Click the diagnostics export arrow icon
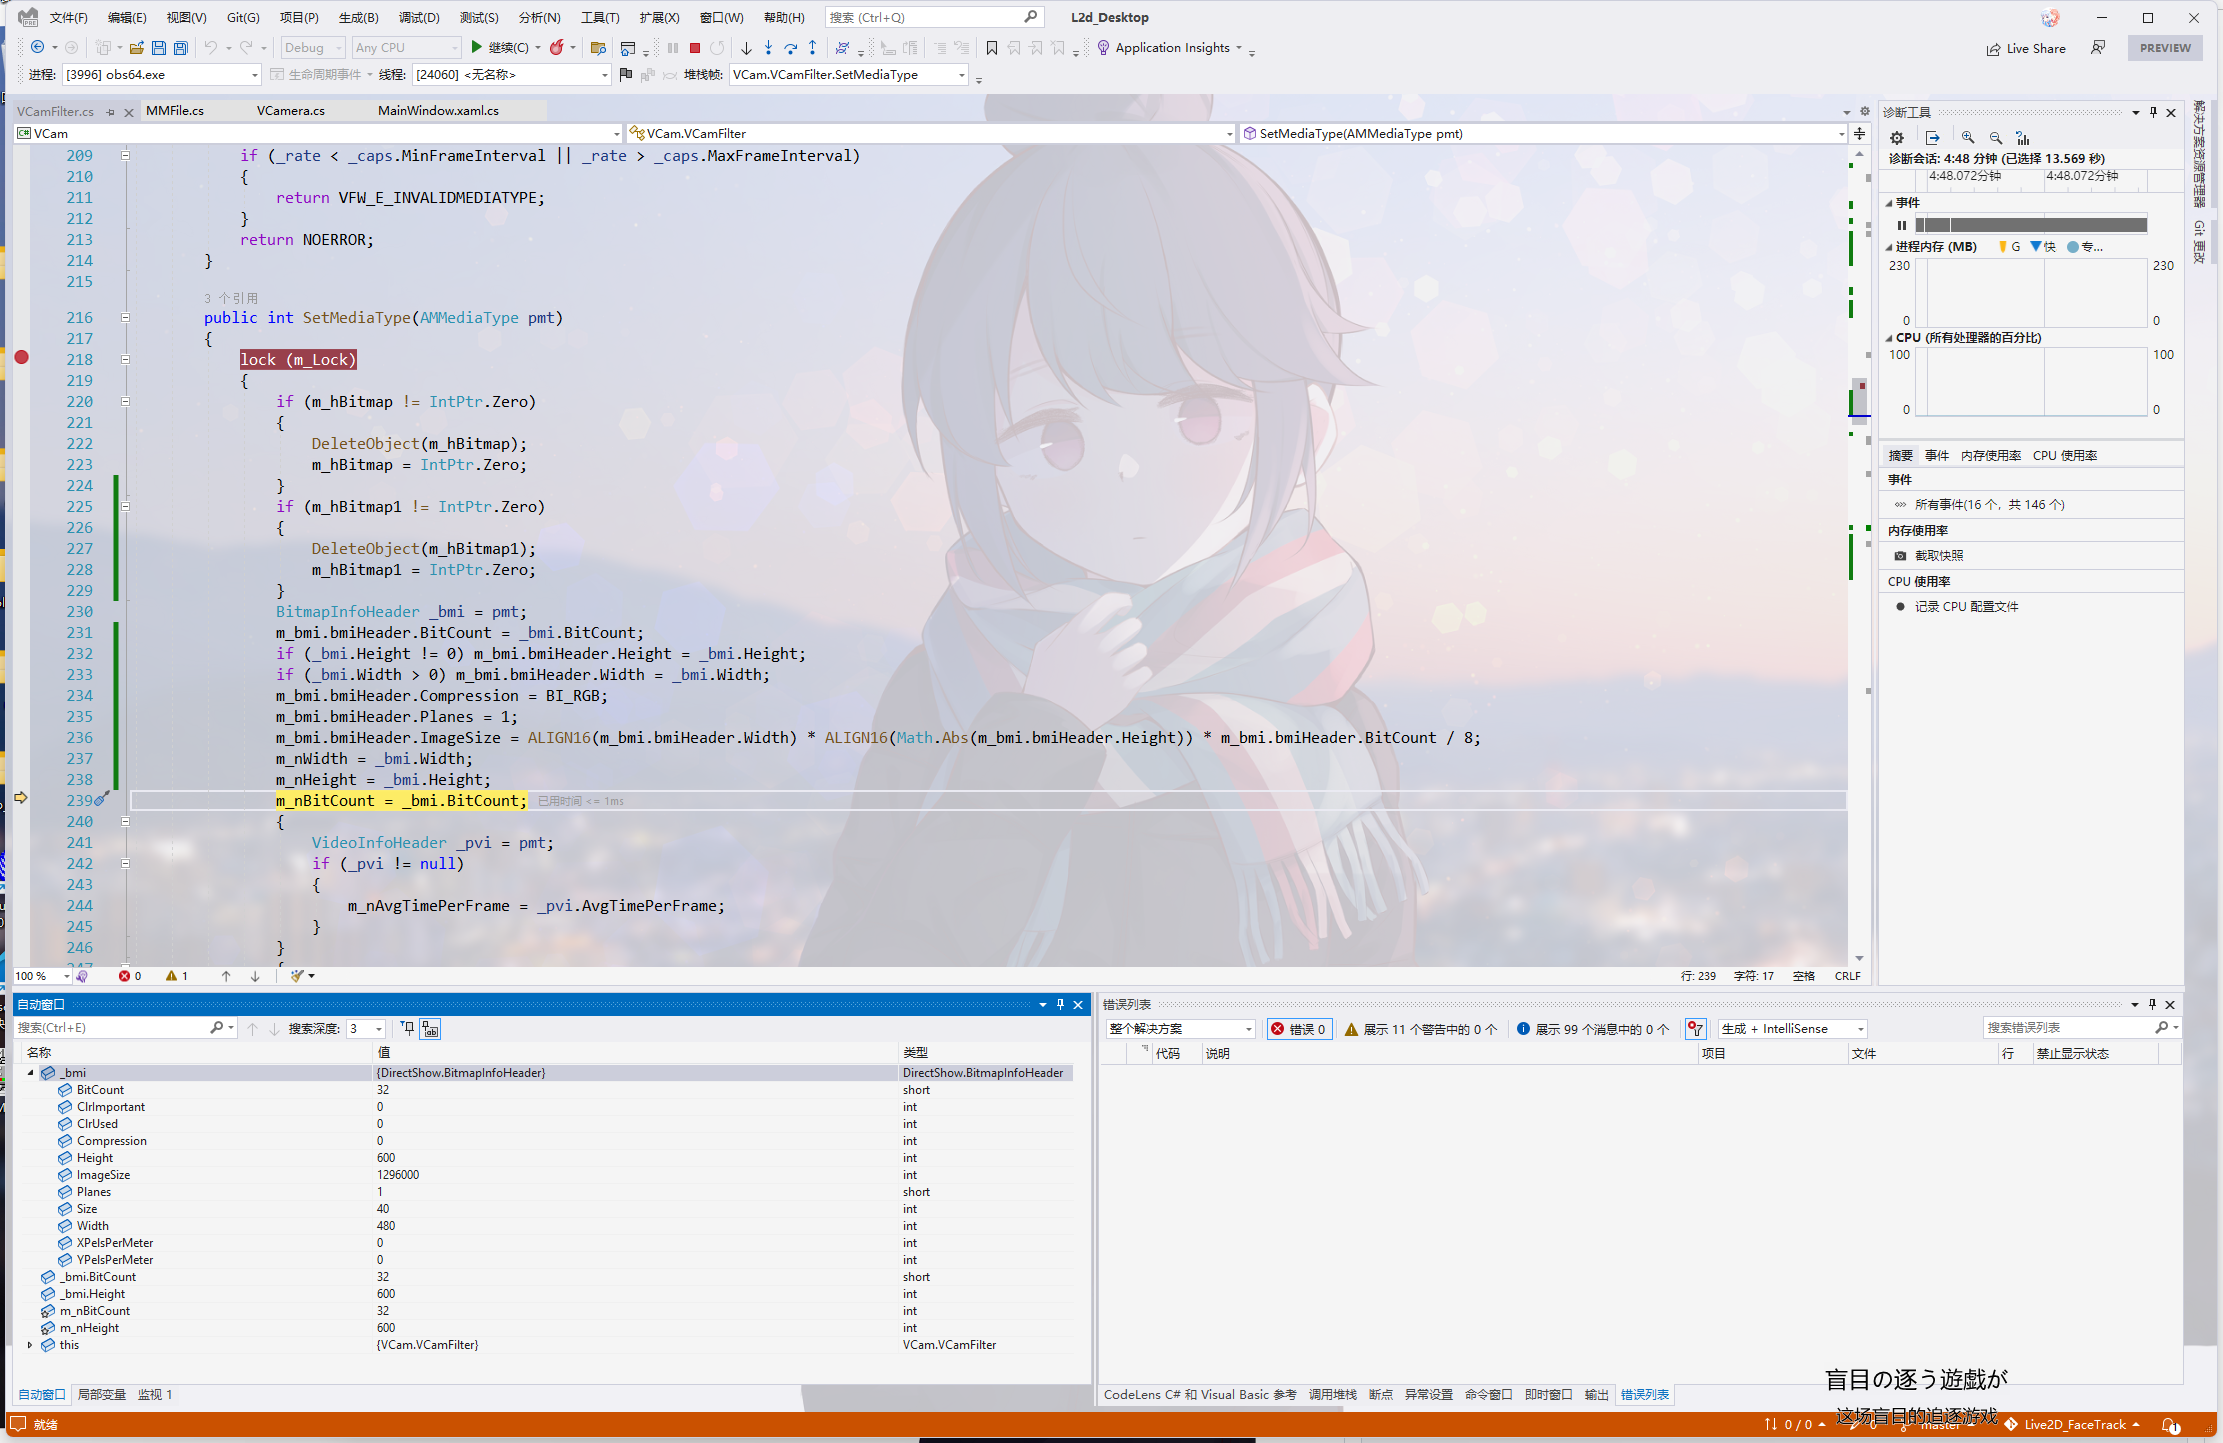 pos(1932,138)
